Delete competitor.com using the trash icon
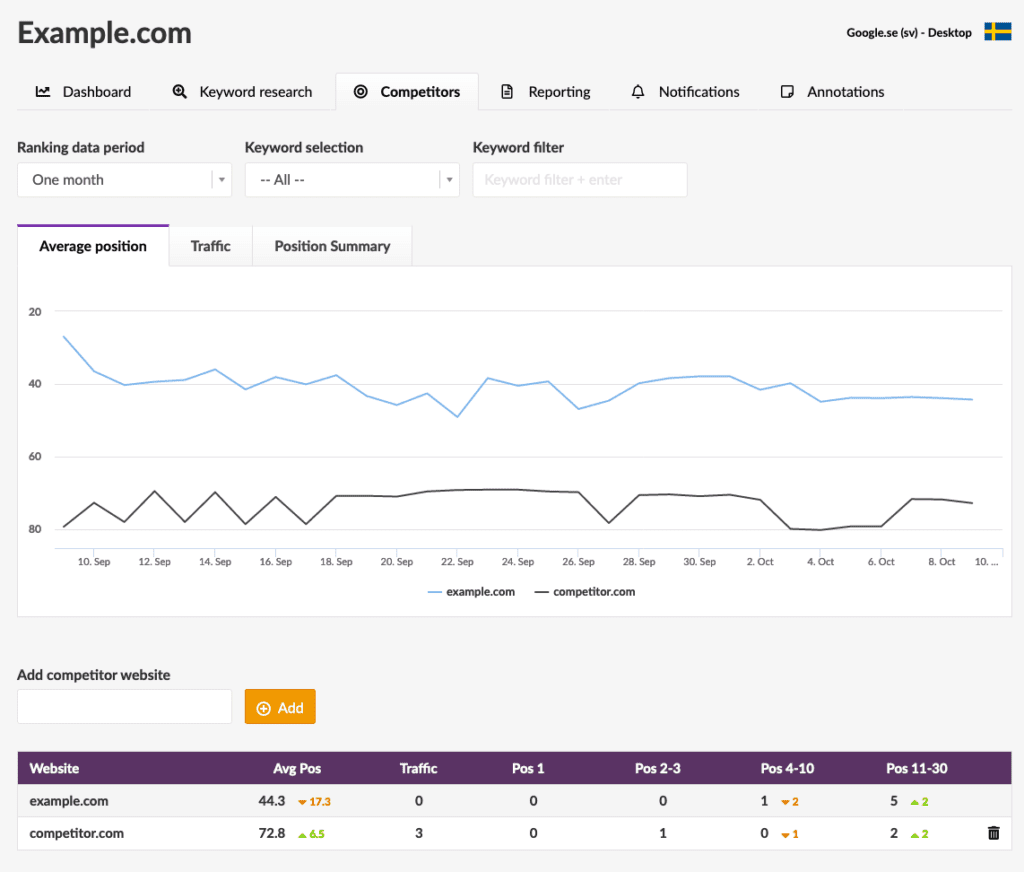 coord(993,833)
